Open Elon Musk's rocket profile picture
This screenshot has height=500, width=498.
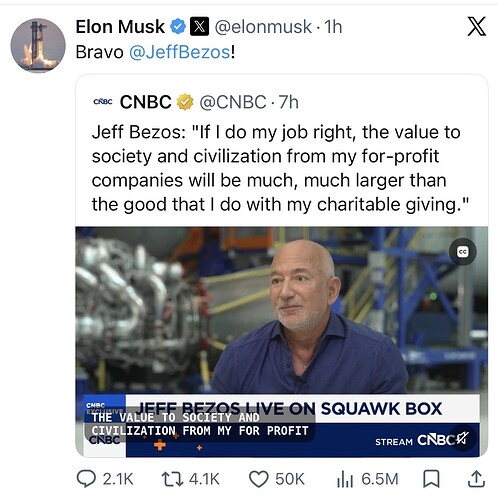click(x=38, y=45)
